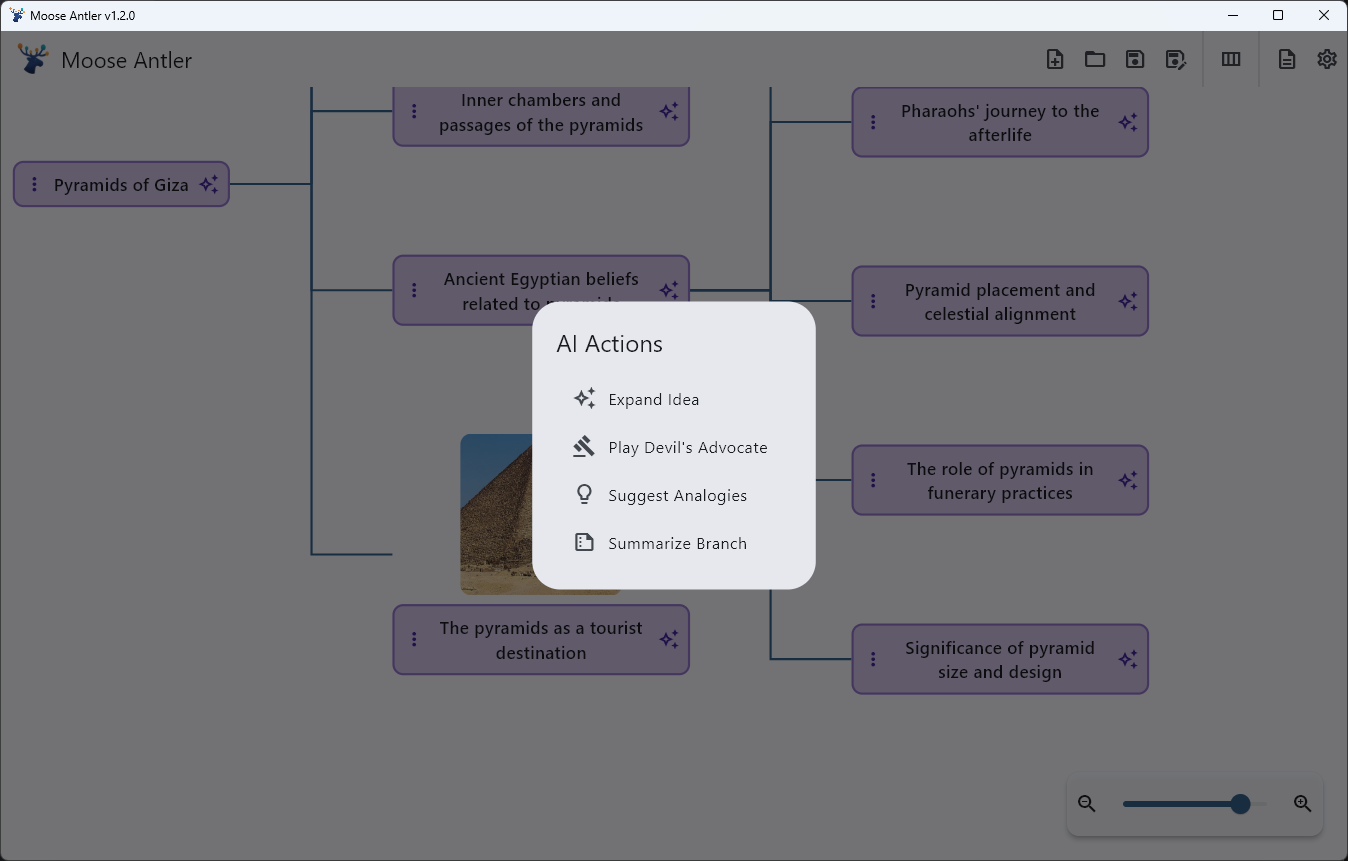Toggle the column layout view icon
This screenshot has height=861, width=1348.
[x=1231, y=60]
